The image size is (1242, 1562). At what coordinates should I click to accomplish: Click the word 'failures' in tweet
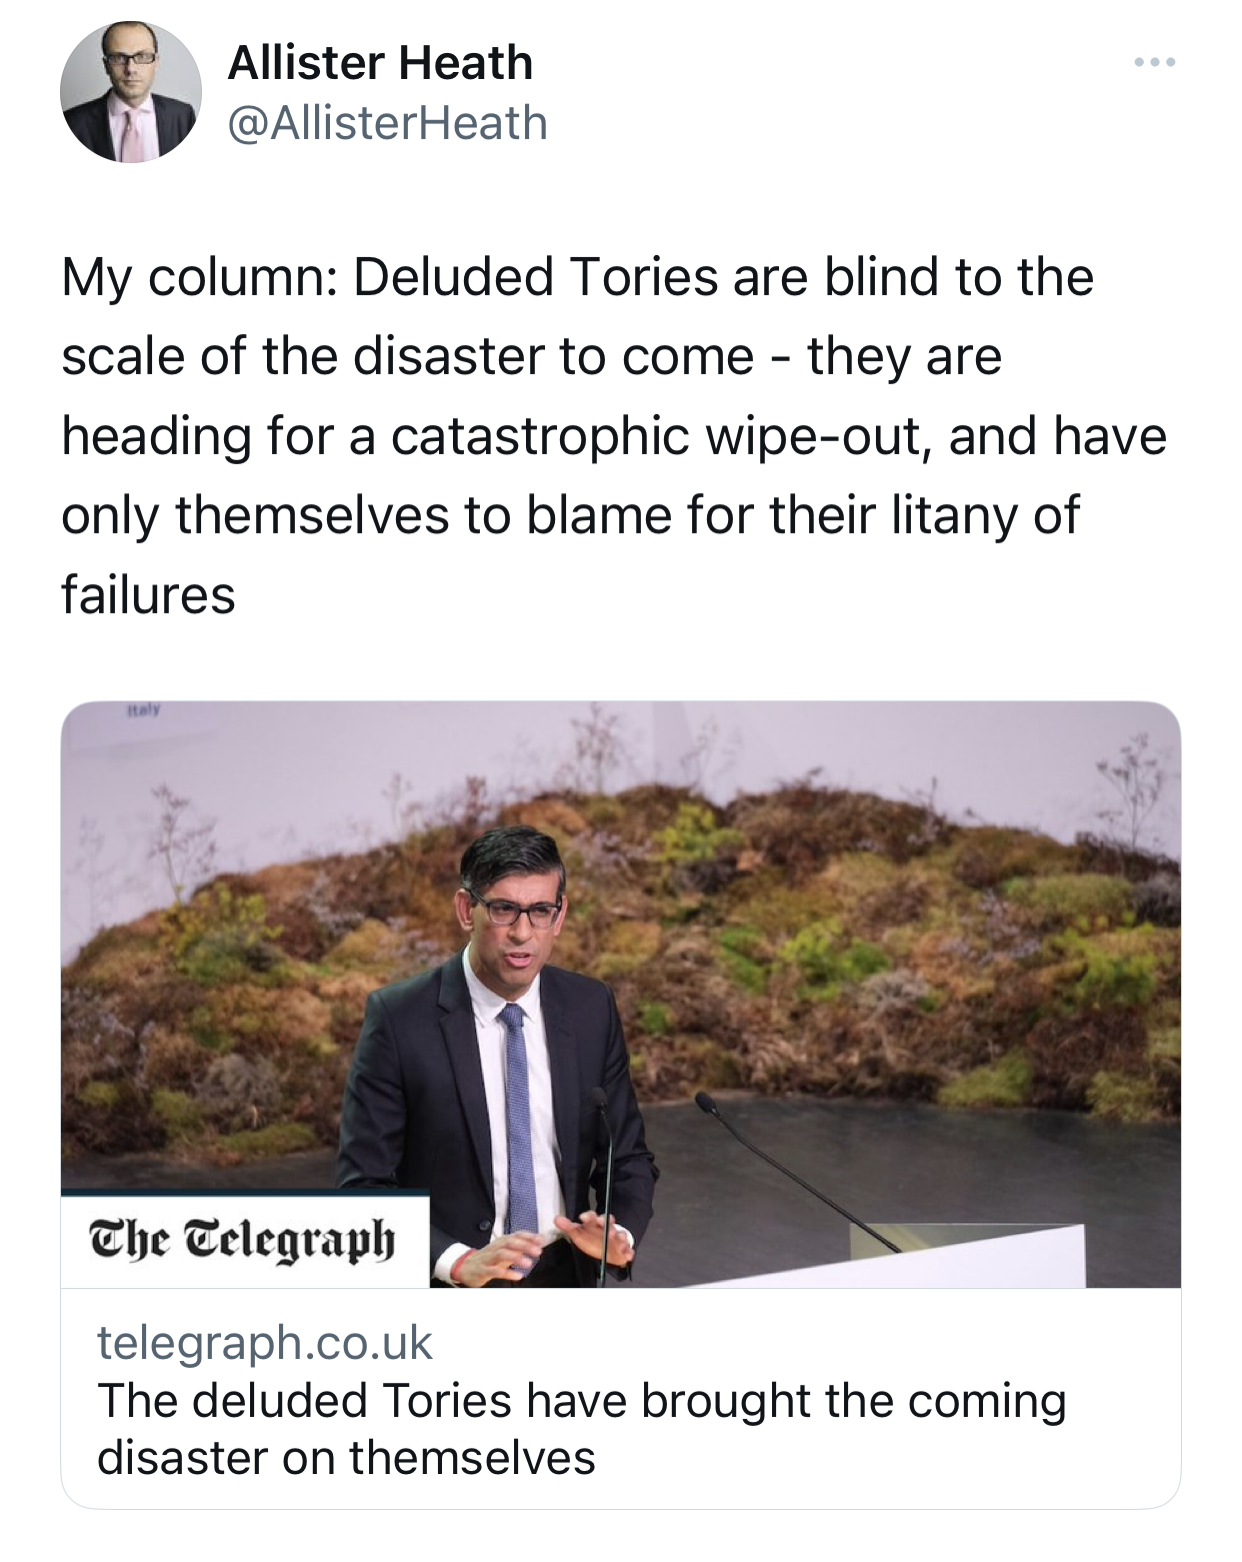[x=148, y=595]
